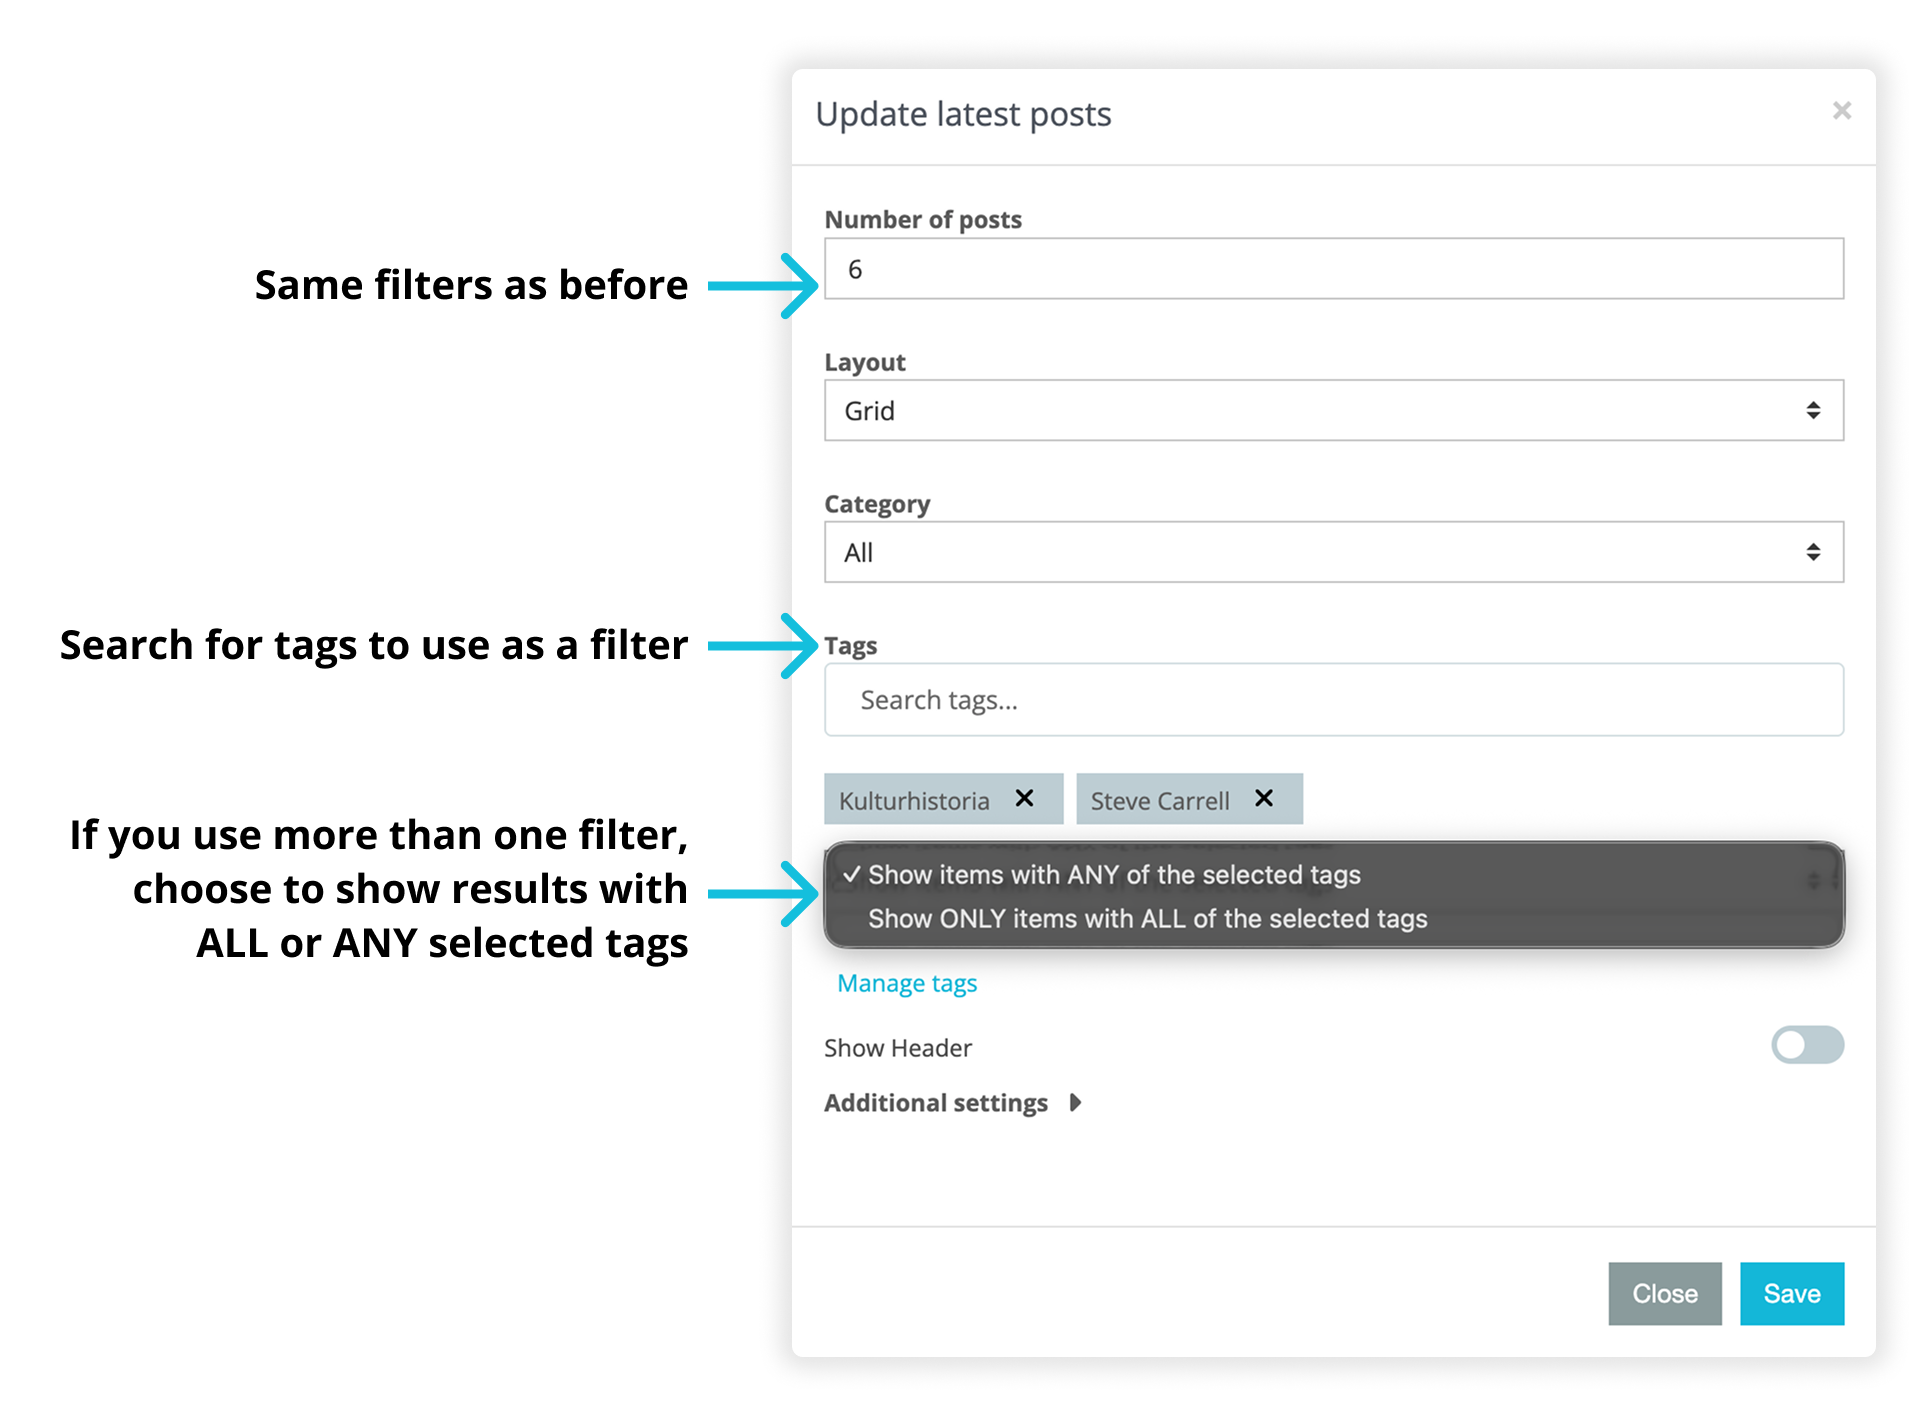Open the Layout Grid dropdown

1333,410
